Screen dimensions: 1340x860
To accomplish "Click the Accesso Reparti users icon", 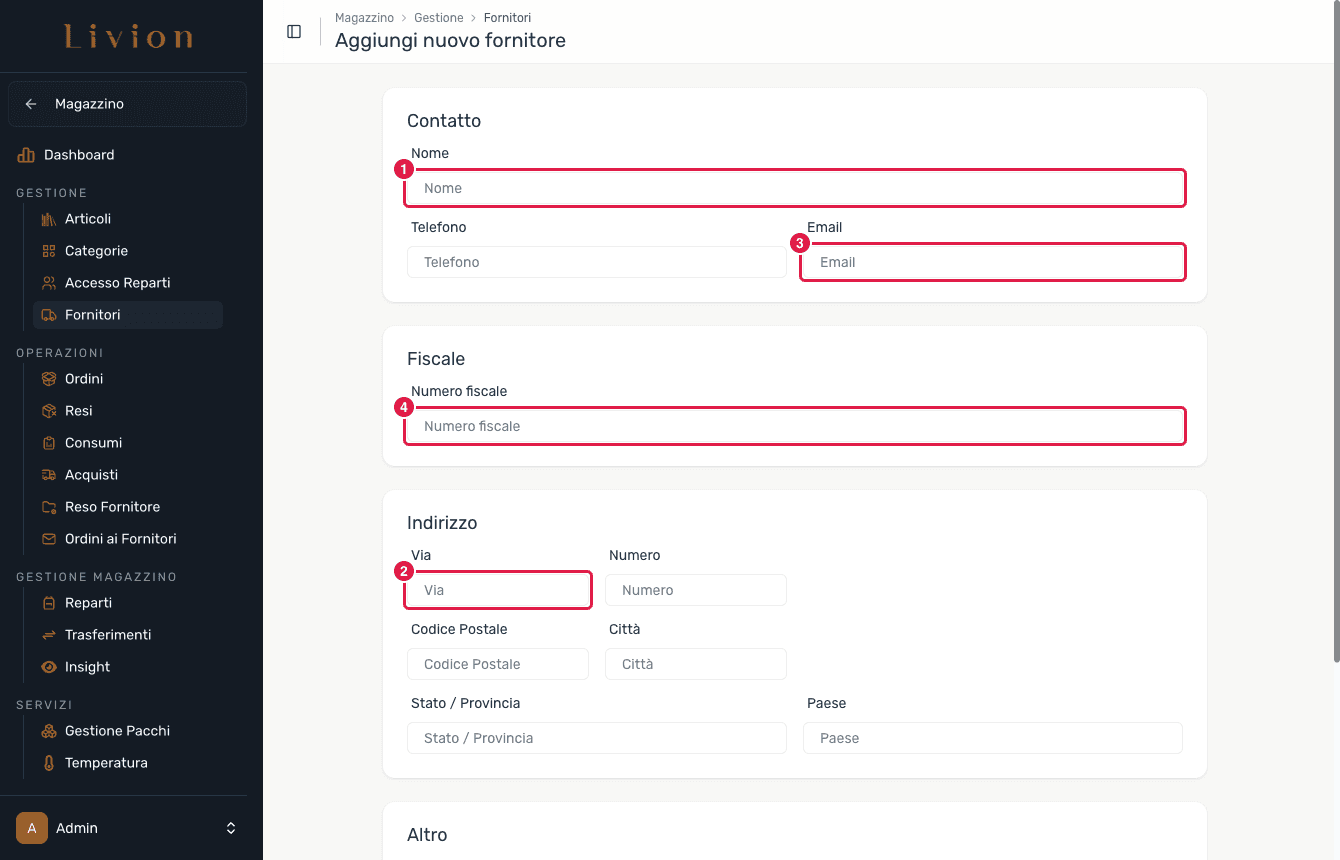I will (x=49, y=283).
